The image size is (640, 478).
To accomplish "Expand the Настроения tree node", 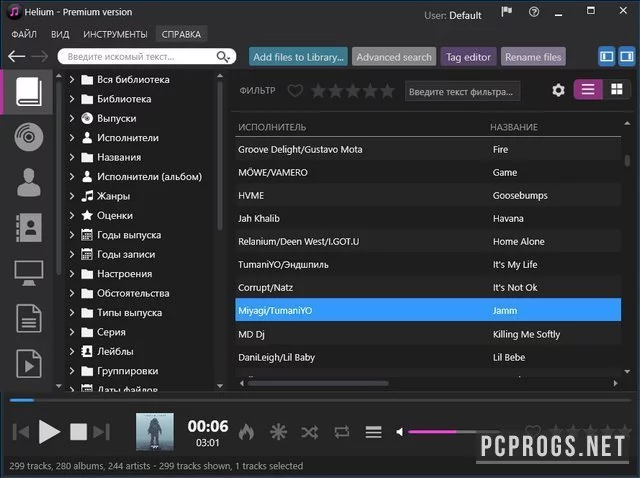I will 72,273.
